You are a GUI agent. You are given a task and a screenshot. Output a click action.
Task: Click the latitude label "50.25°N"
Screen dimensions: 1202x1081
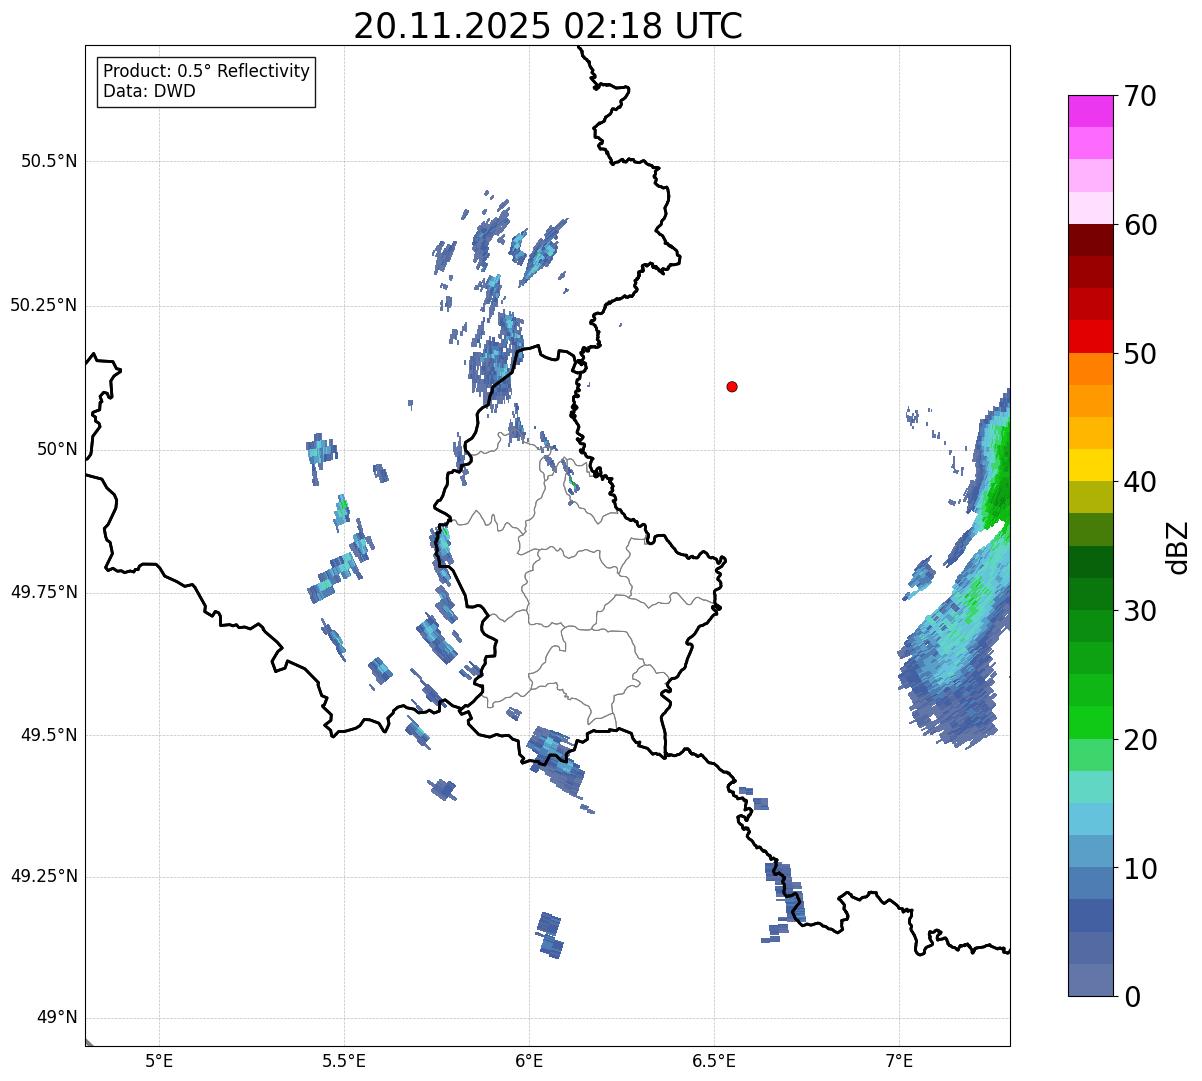44,305
